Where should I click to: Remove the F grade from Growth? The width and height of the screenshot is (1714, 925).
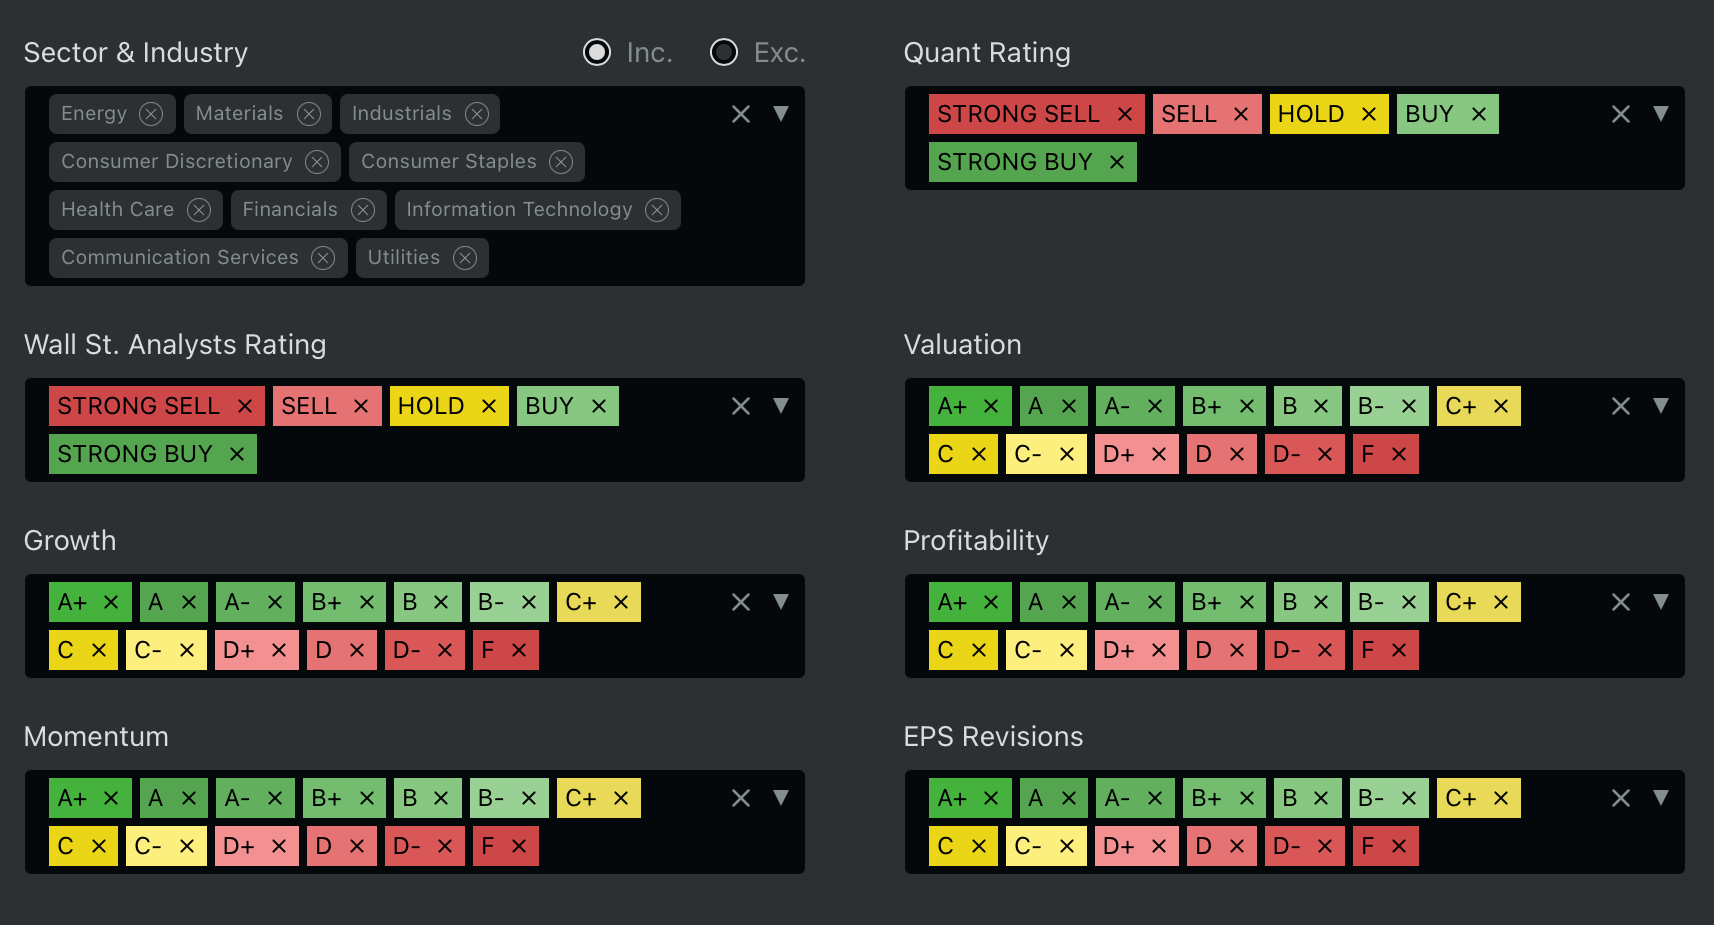tap(519, 650)
